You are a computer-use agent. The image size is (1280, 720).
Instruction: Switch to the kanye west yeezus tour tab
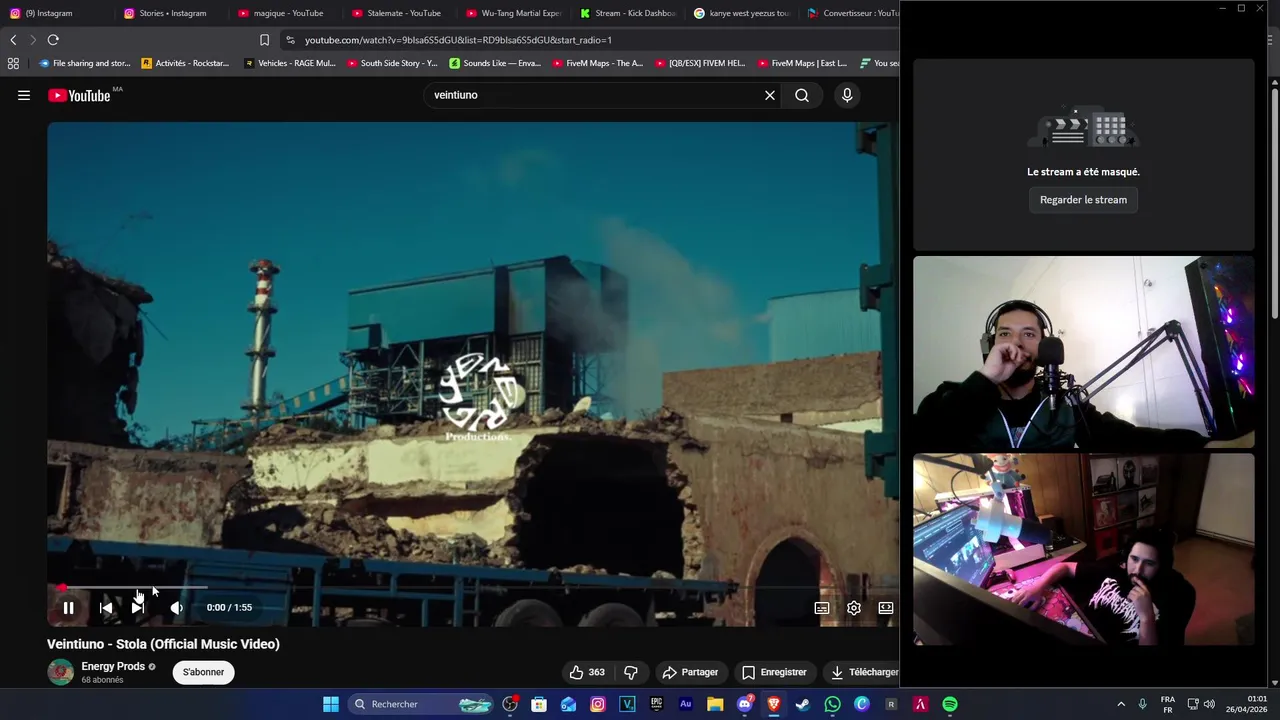pos(741,13)
